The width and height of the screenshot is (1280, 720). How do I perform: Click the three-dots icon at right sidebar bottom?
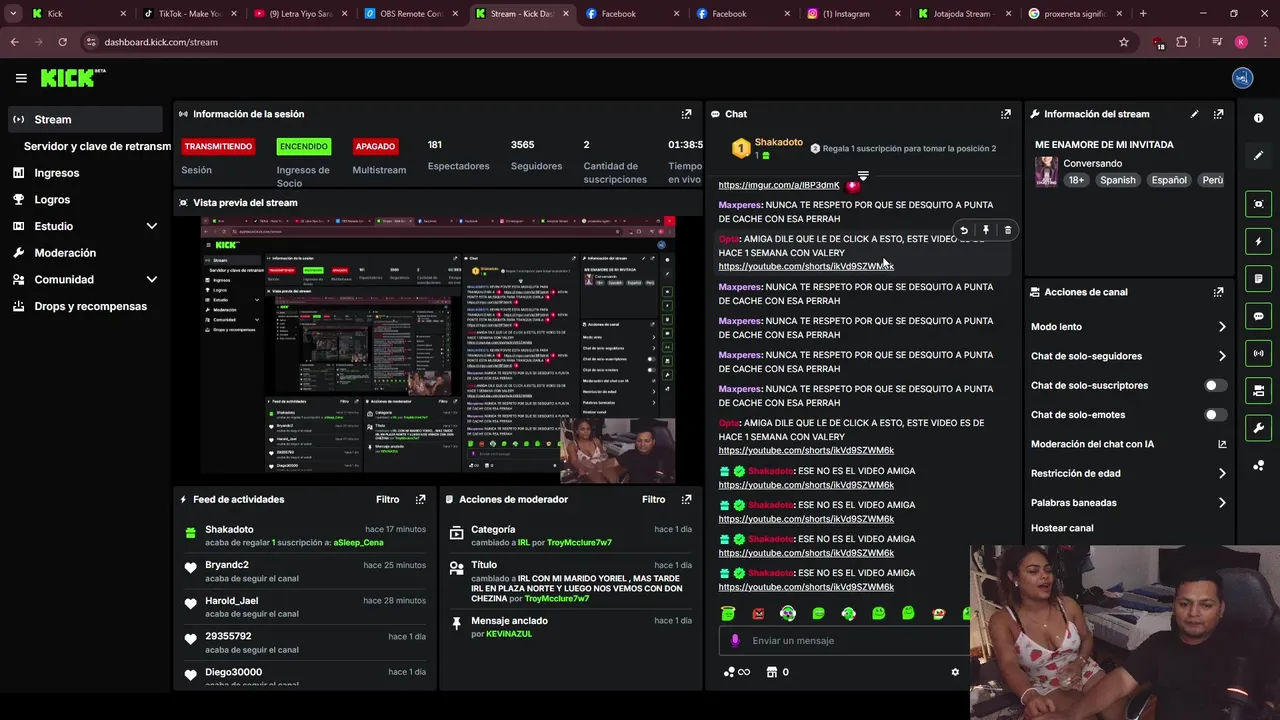coord(1258,466)
